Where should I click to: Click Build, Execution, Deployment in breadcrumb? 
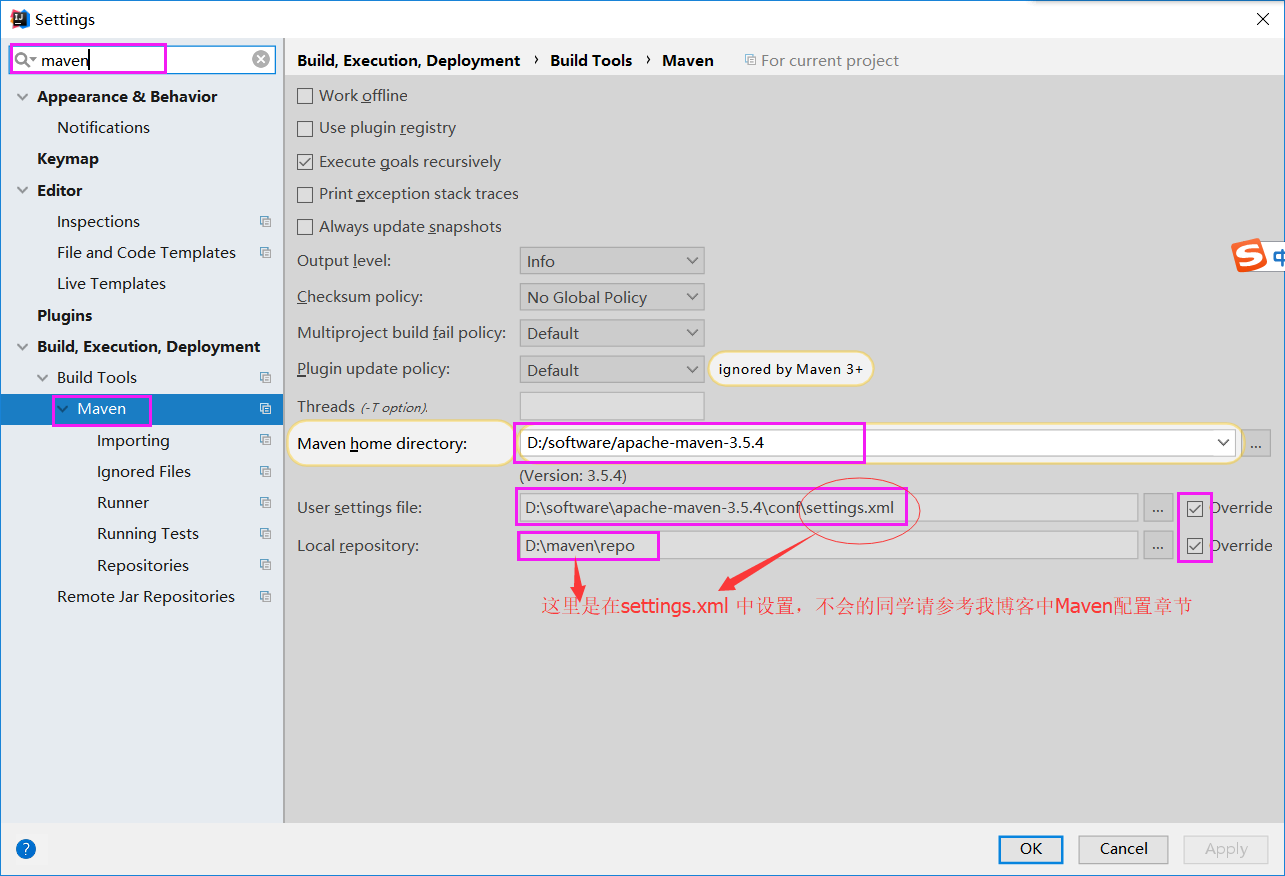[x=409, y=60]
